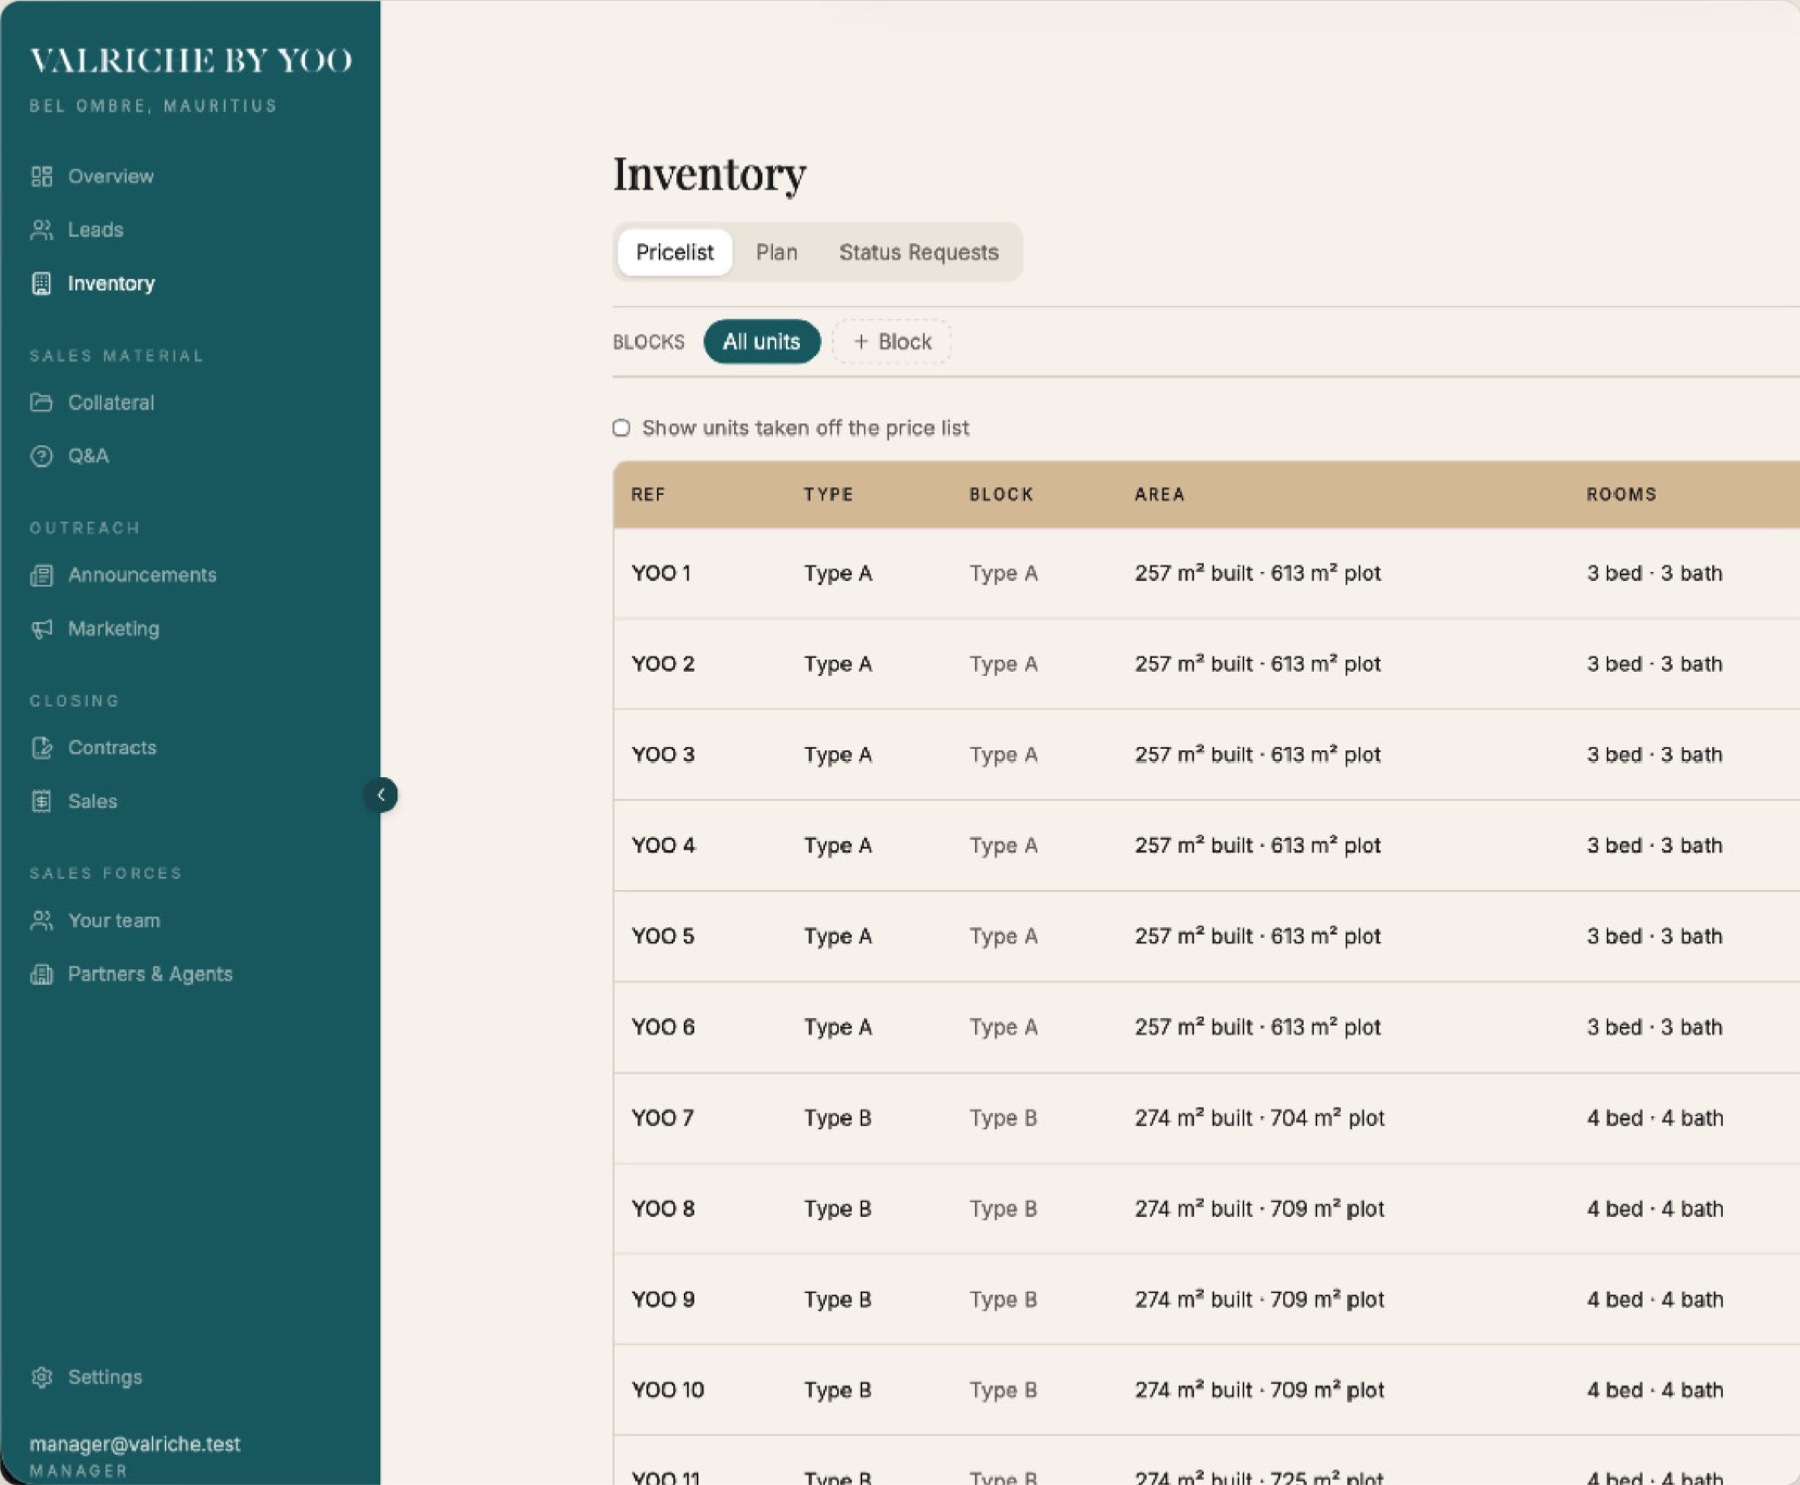Click the REF column header
This screenshot has width=1800, height=1485.
(648, 494)
